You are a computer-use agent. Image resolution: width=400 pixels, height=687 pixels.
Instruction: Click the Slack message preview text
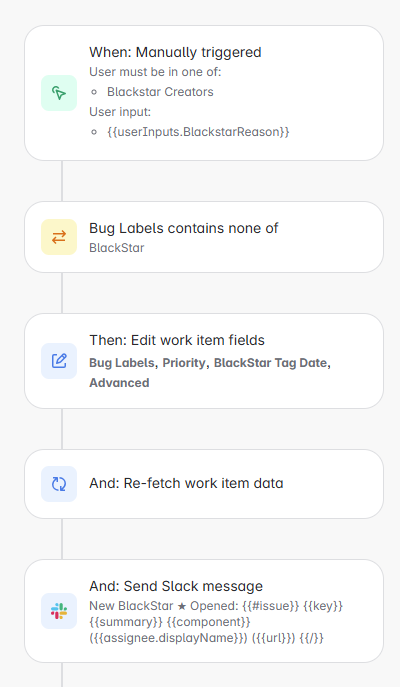click(216, 622)
